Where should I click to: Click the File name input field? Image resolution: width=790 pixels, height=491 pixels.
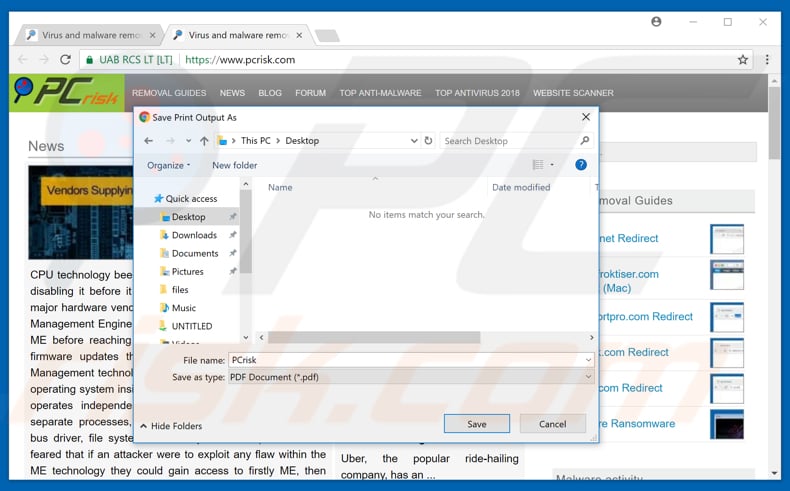pyautogui.click(x=406, y=360)
